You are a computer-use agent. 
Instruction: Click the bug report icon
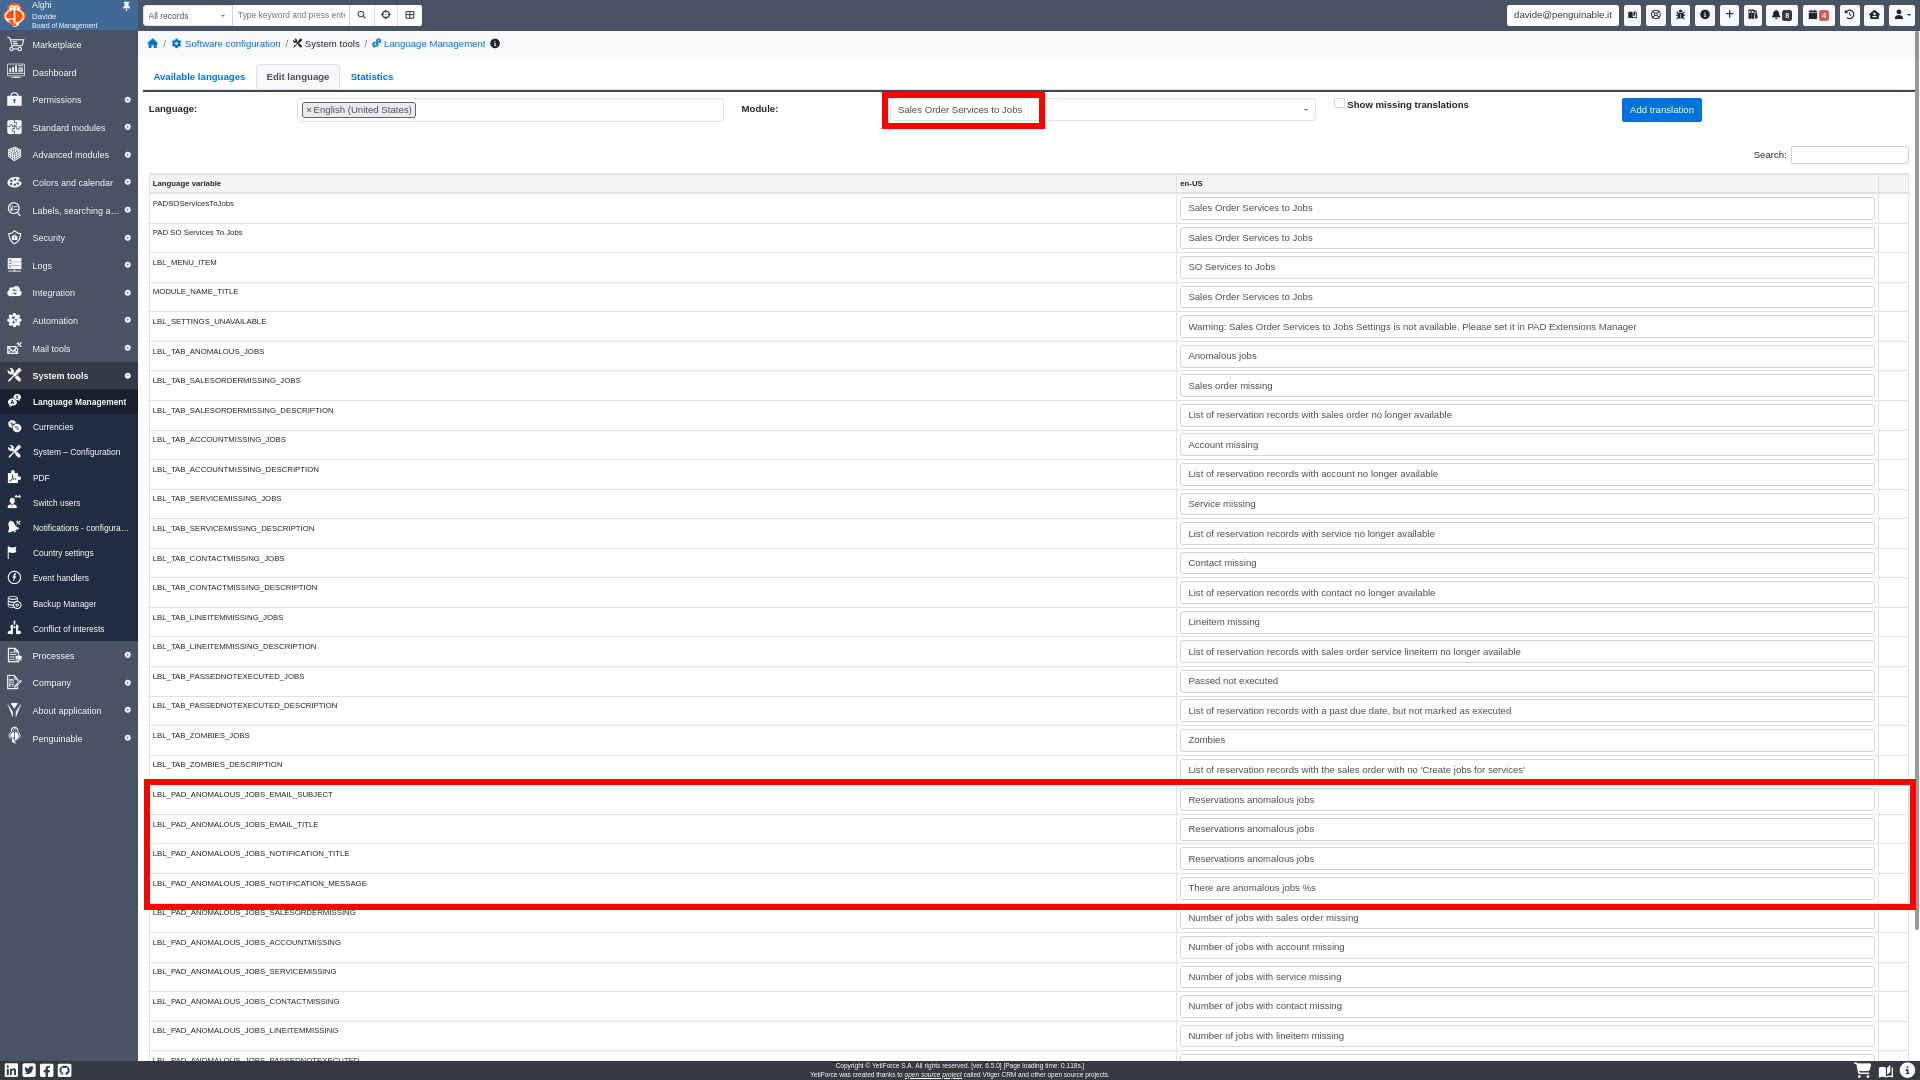pos(1681,15)
